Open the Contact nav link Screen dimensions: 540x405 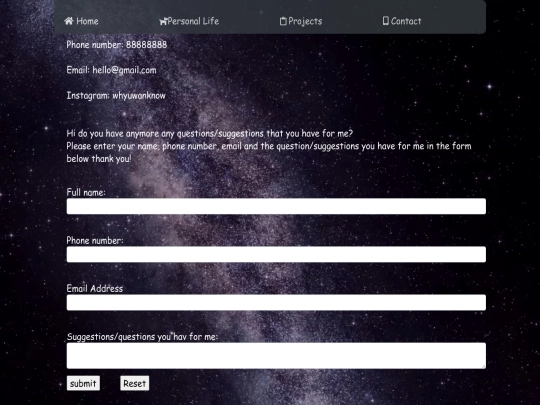402,21
